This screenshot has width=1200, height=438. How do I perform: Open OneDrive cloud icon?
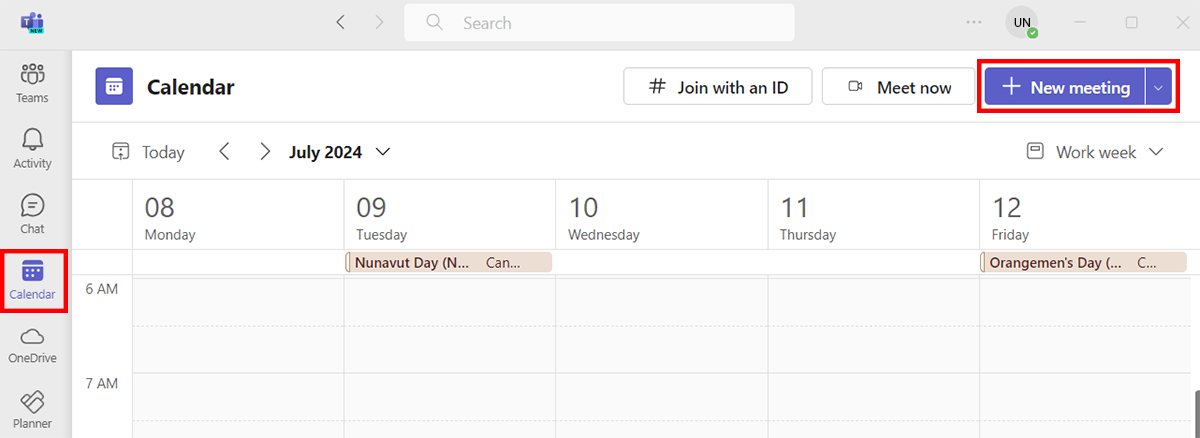[x=32, y=344]
